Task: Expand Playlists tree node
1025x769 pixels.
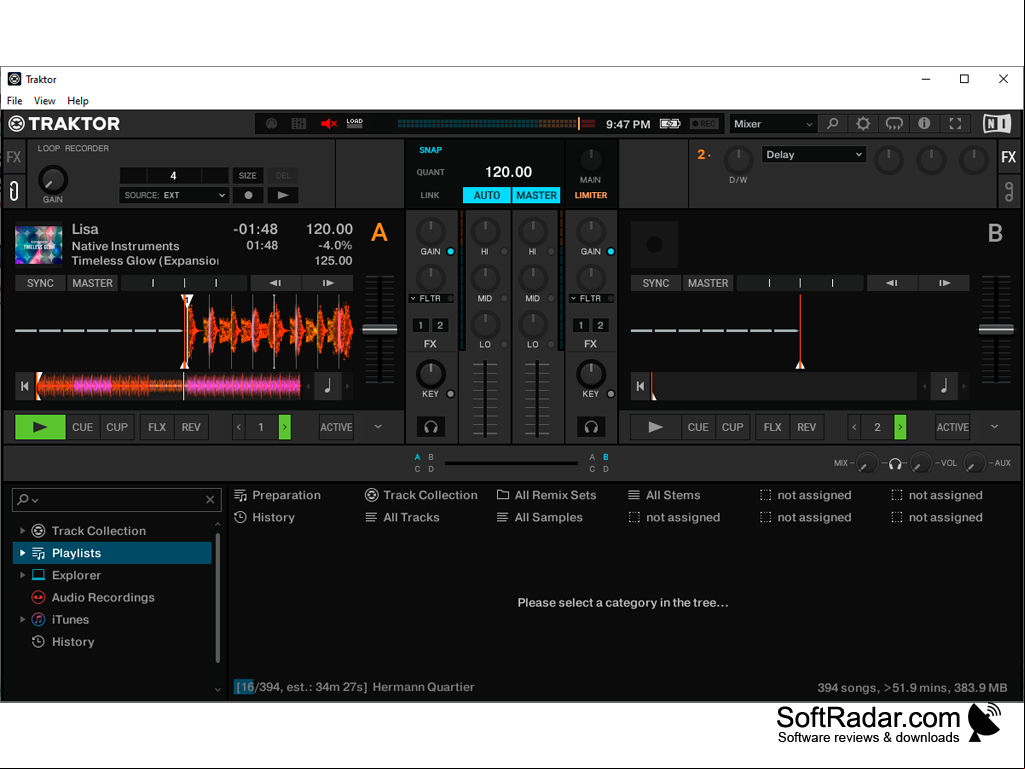Action: (22, 553)
